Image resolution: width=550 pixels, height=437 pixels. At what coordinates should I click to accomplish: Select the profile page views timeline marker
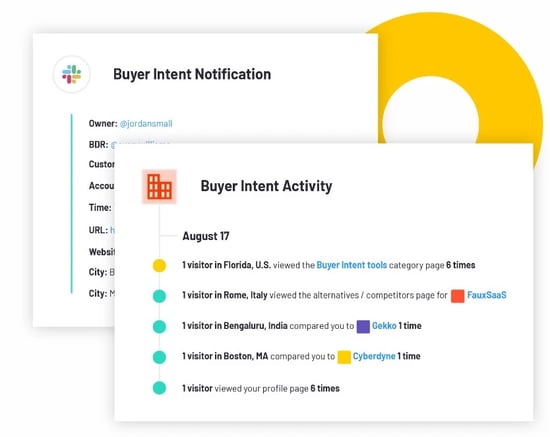(159, 388)
